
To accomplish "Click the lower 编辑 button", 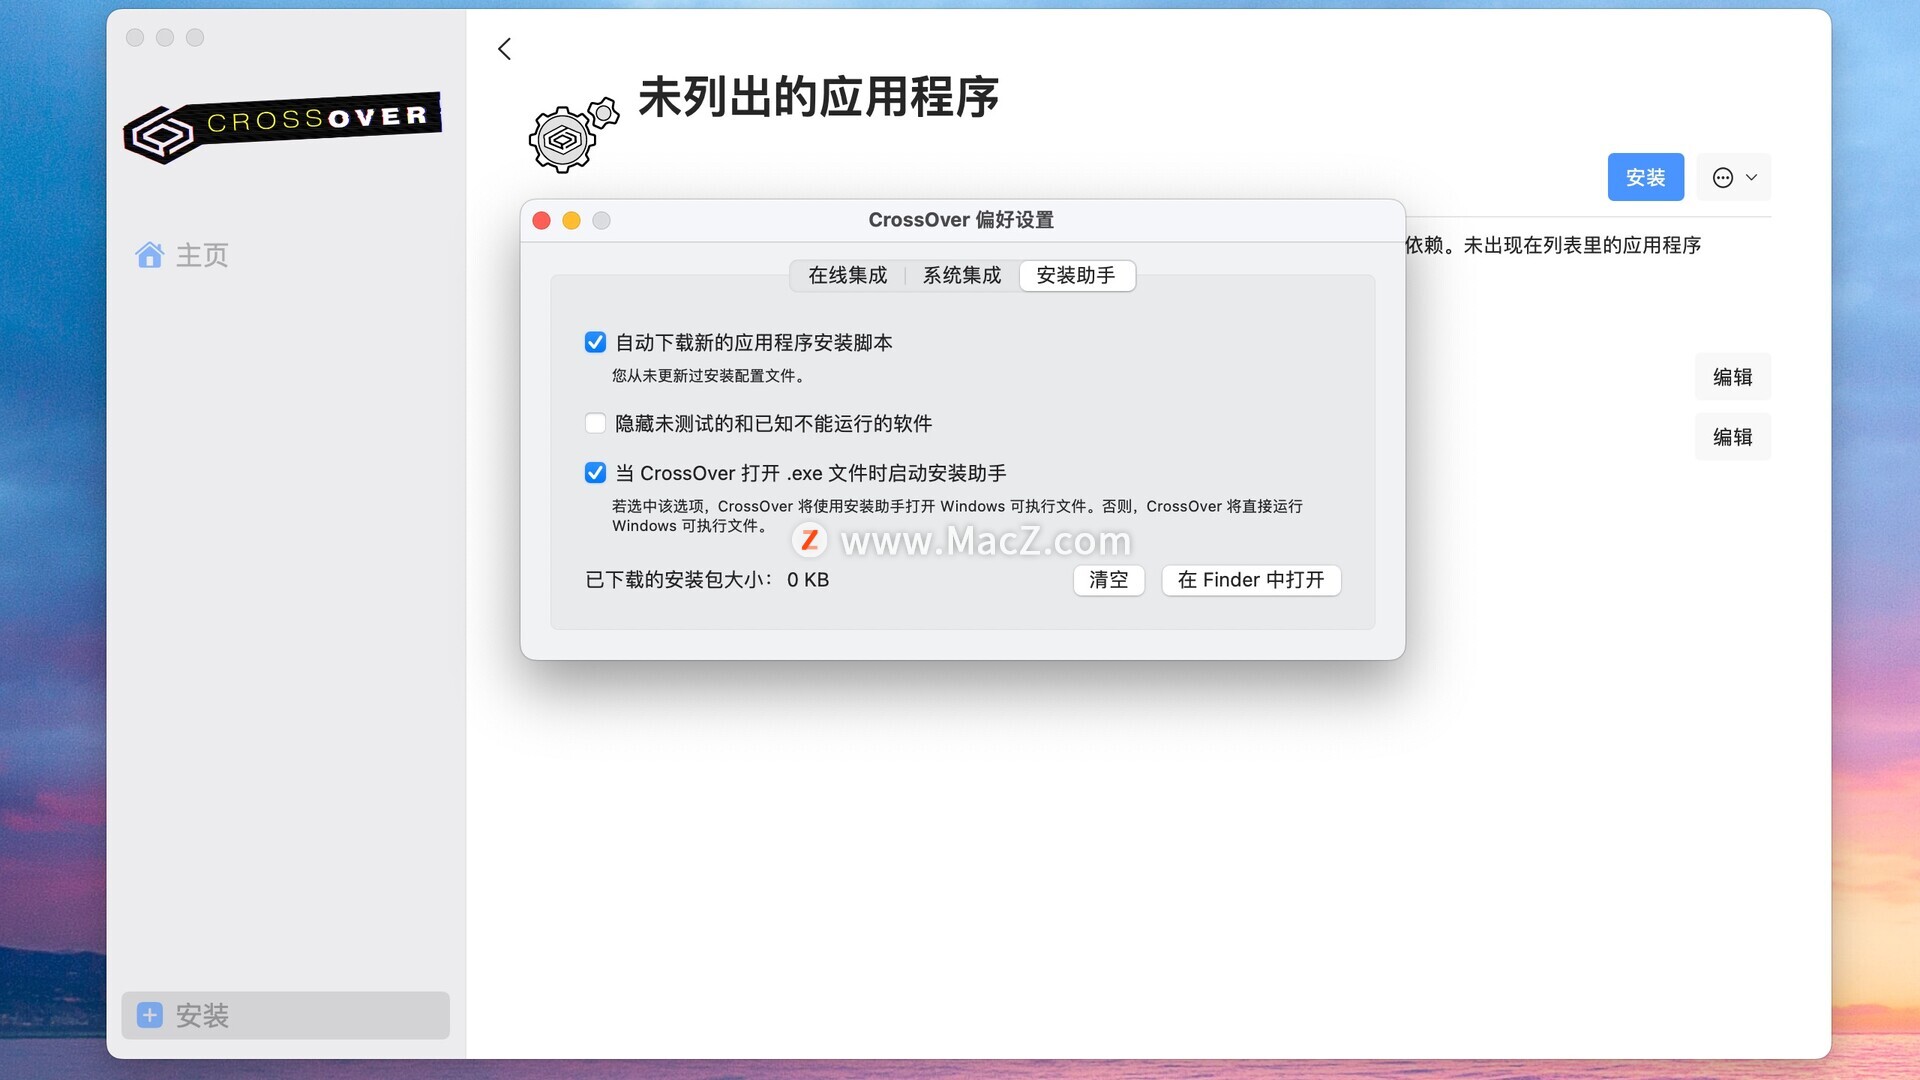I will click(1732, 437).
